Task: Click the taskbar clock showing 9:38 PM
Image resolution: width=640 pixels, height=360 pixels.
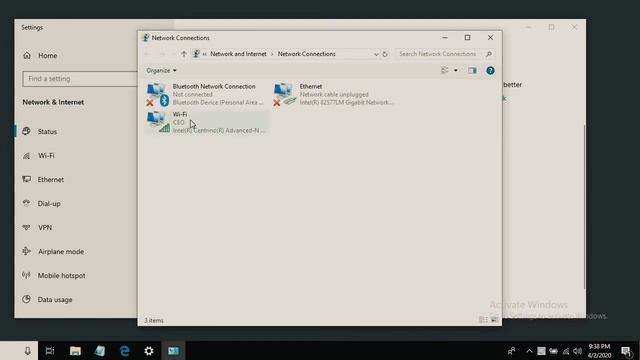Action: (x=599, y=351)
